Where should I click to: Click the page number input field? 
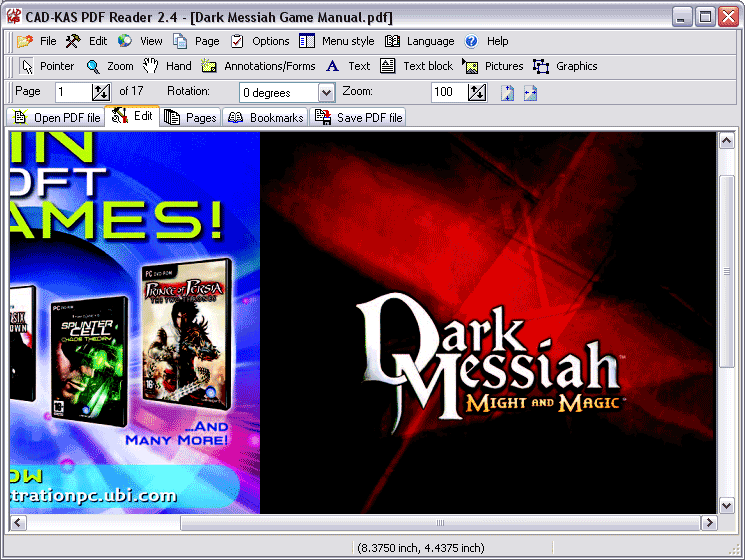(73, 92)
